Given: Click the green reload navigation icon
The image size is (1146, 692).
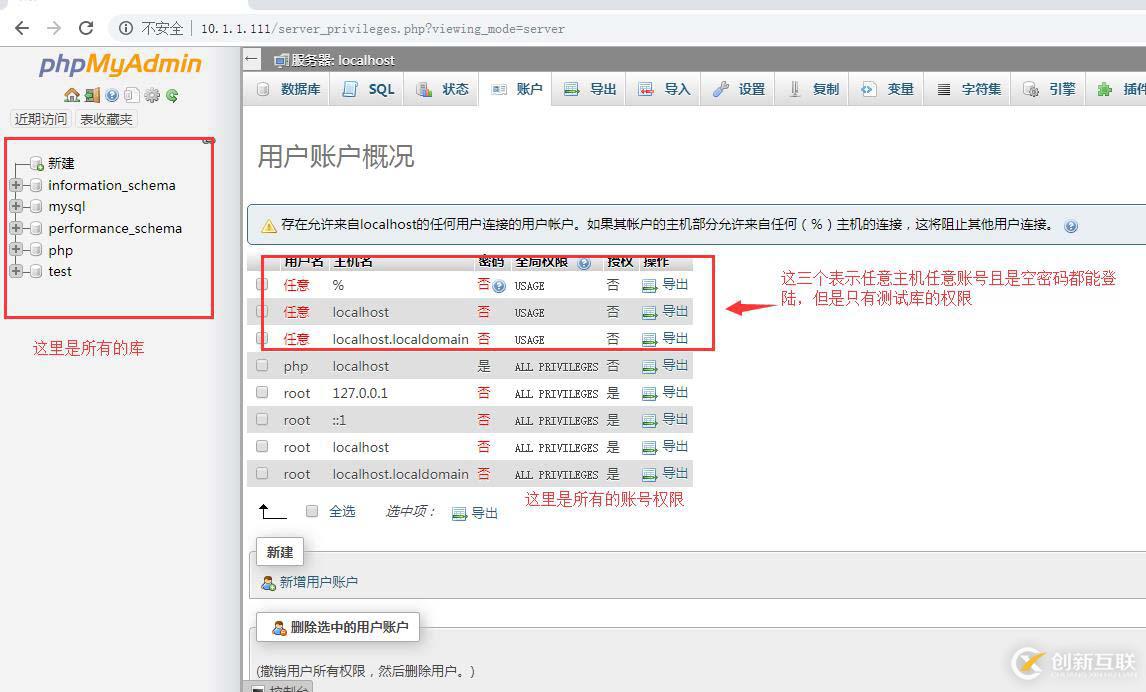Looking at the screenshot, I should (172, 95).
